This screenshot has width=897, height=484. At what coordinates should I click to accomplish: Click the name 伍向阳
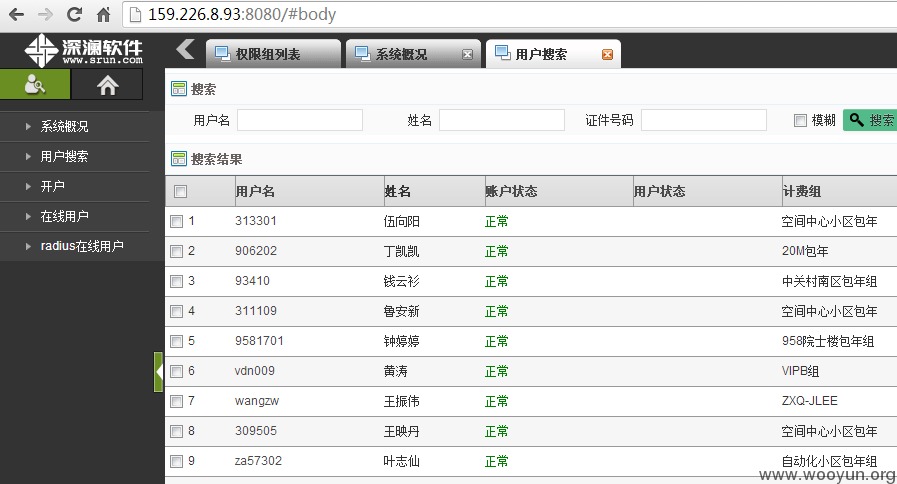click(x=402, y=221)
